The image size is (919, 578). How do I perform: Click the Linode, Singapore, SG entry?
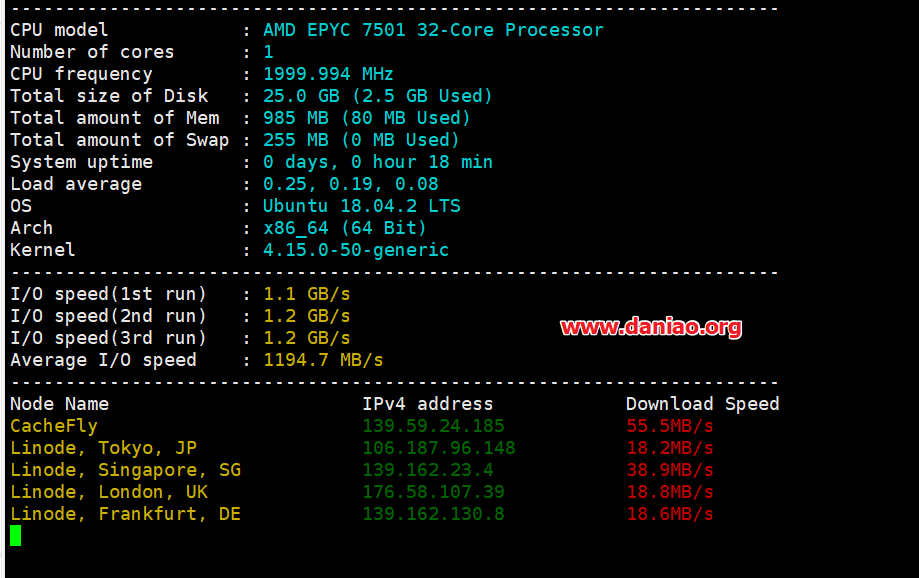click(x=125, y=470)
